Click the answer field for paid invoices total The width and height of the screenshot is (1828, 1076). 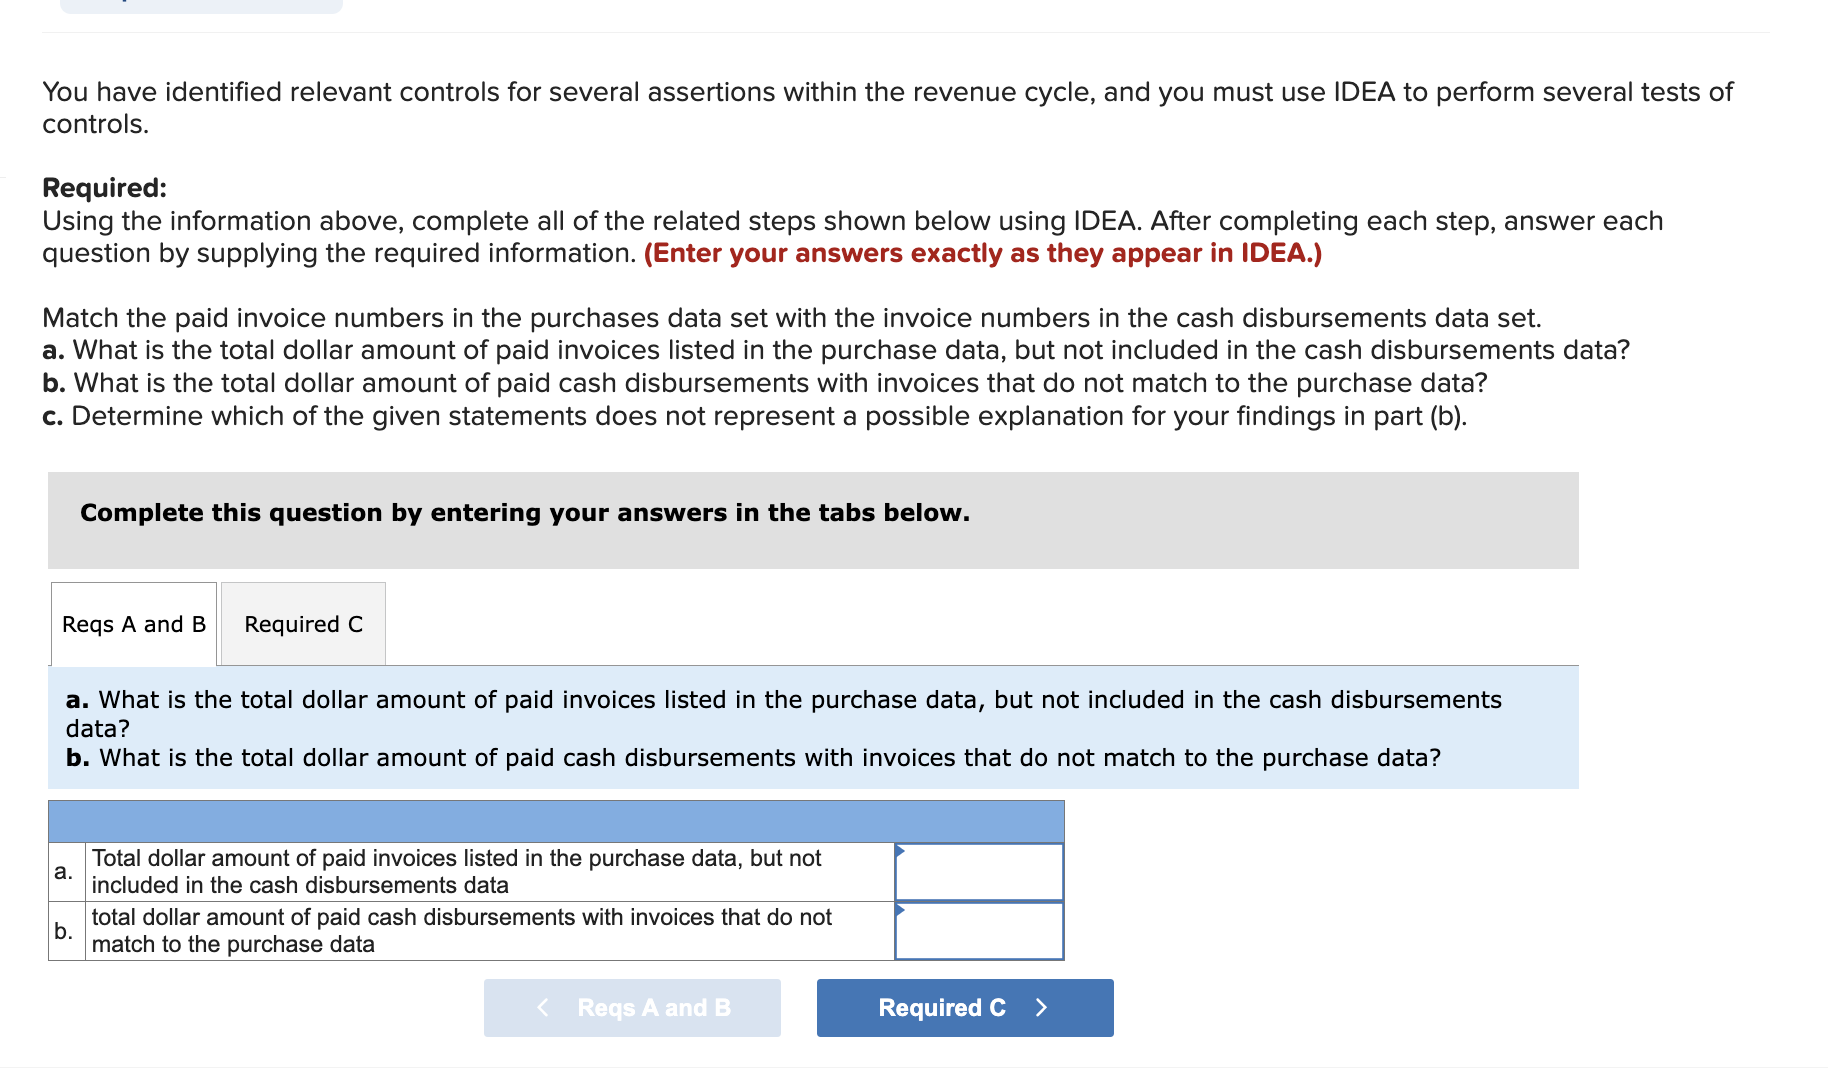pos(978,872)
